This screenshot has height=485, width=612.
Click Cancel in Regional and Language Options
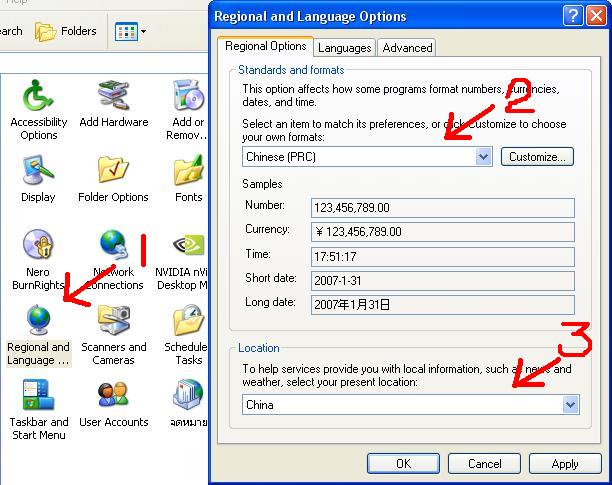[x=484, y=464]
